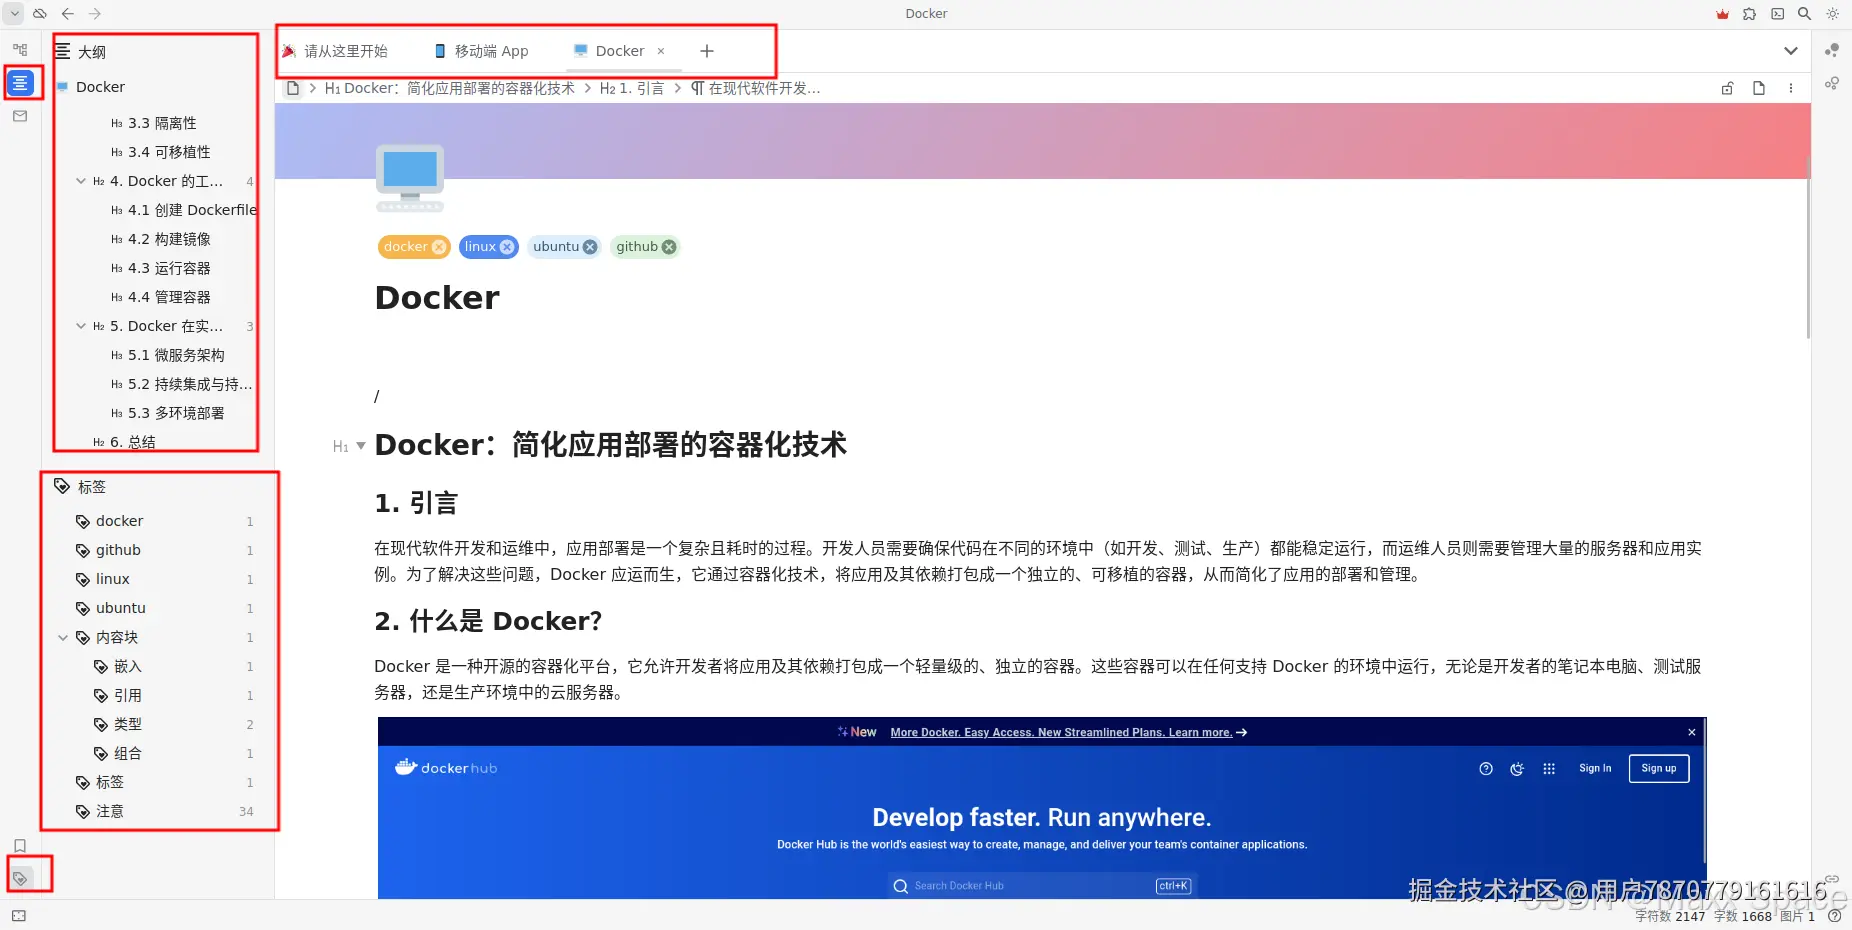Screen dimensions: 1852x930
Task: Click the dock toggle icon in status bar
Action: click(x=19, y=916)
